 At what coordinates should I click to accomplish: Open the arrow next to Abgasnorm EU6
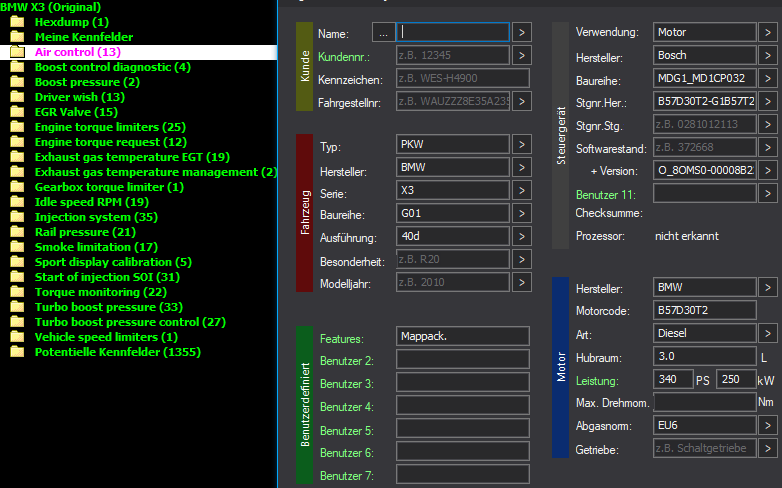tap(768, 426)
